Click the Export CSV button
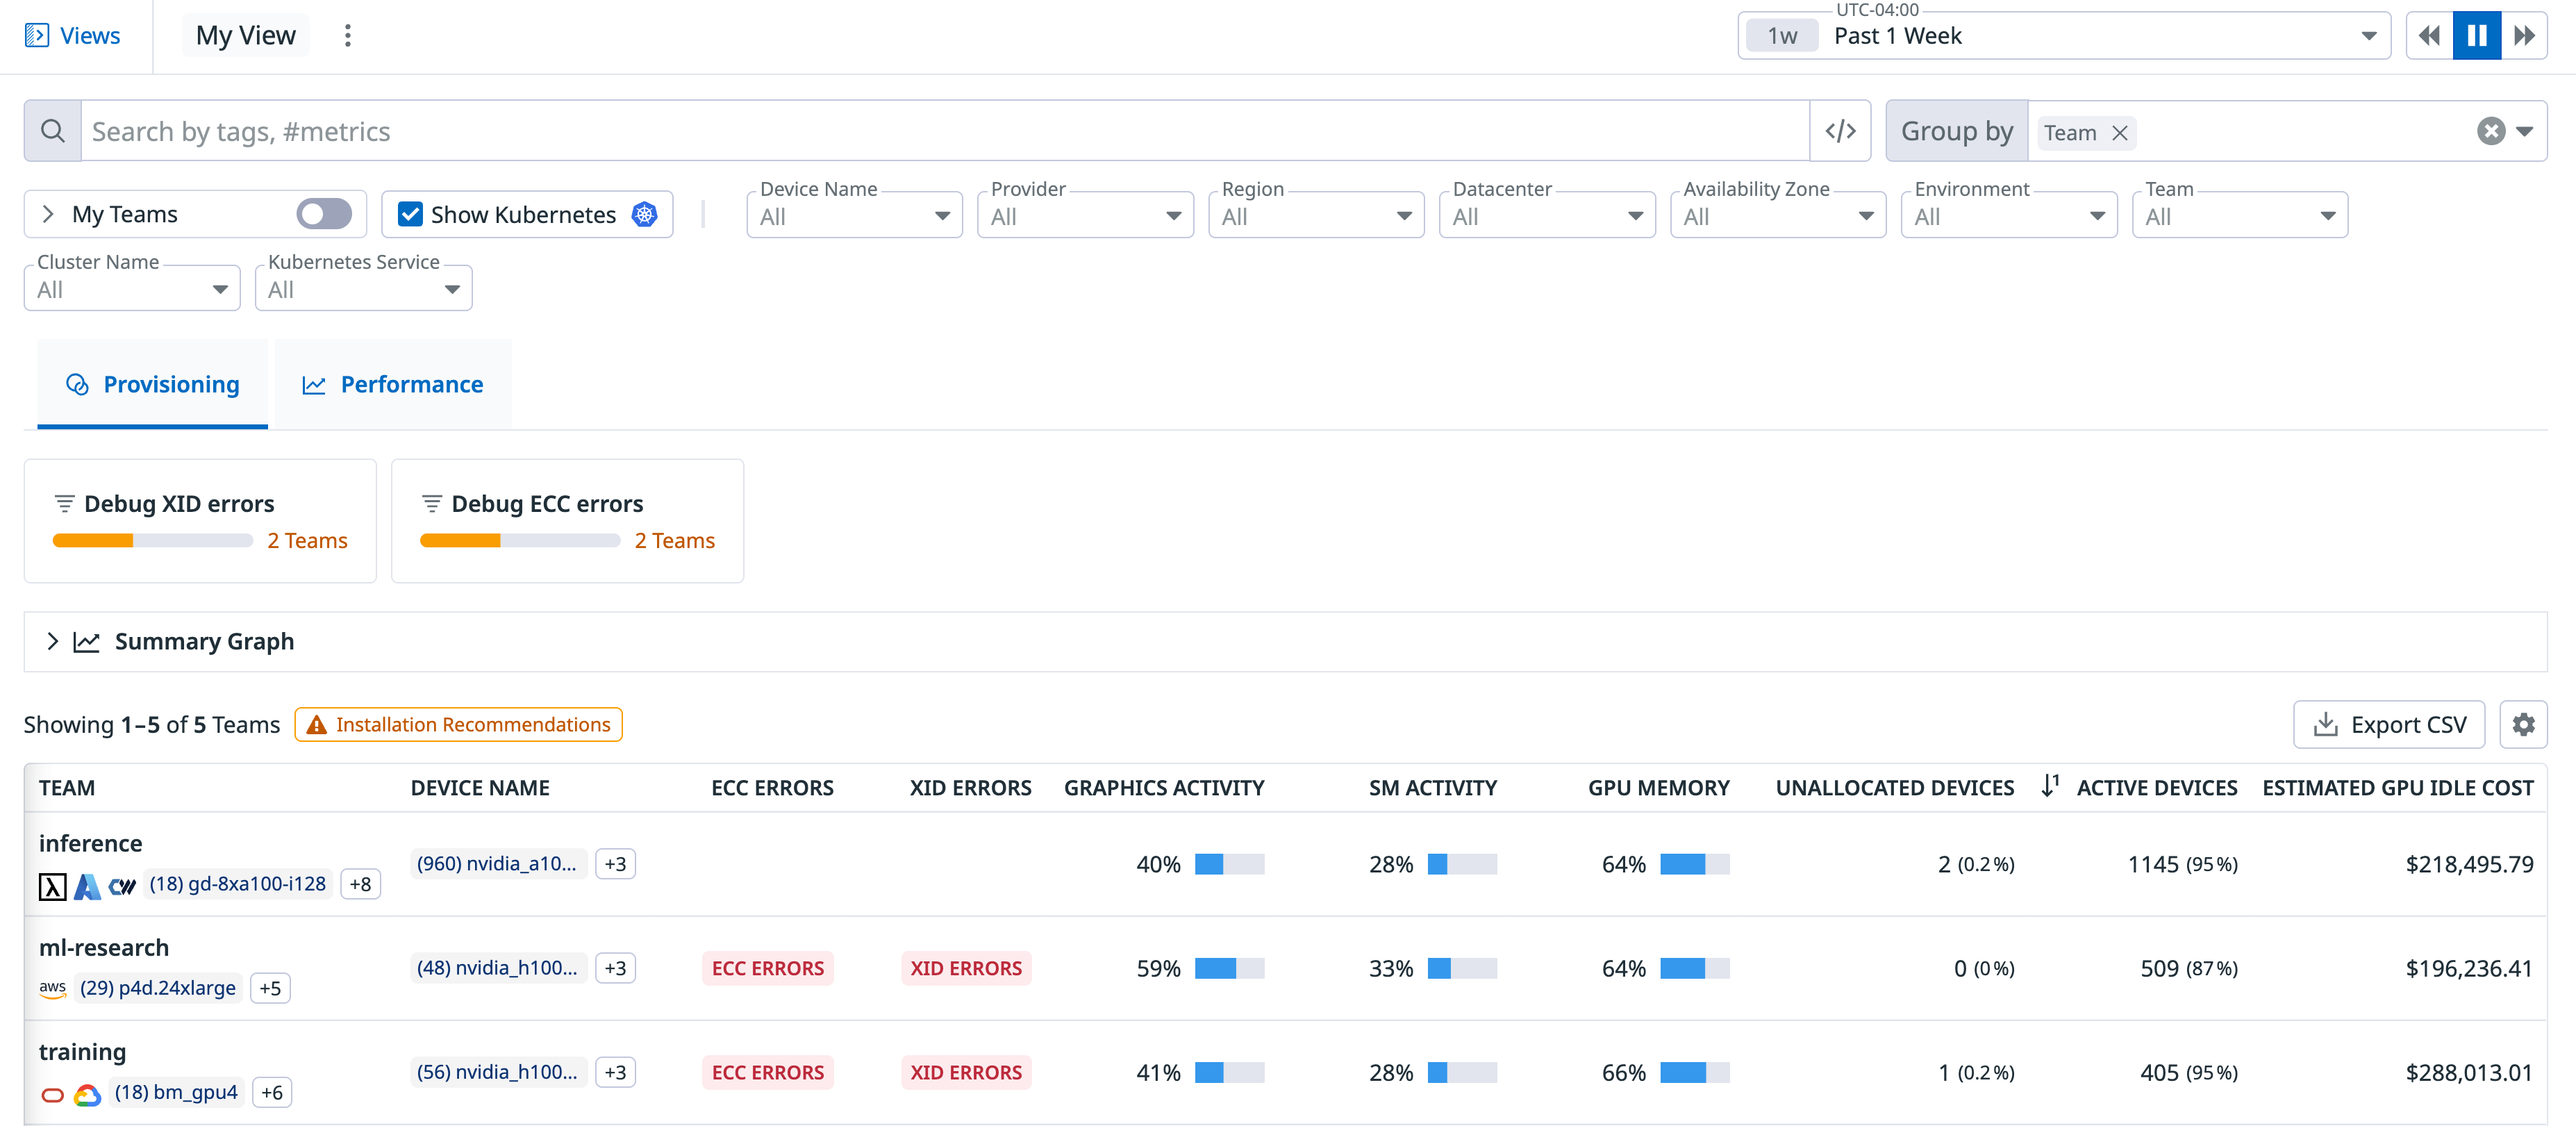 (x=2389, y=724)
